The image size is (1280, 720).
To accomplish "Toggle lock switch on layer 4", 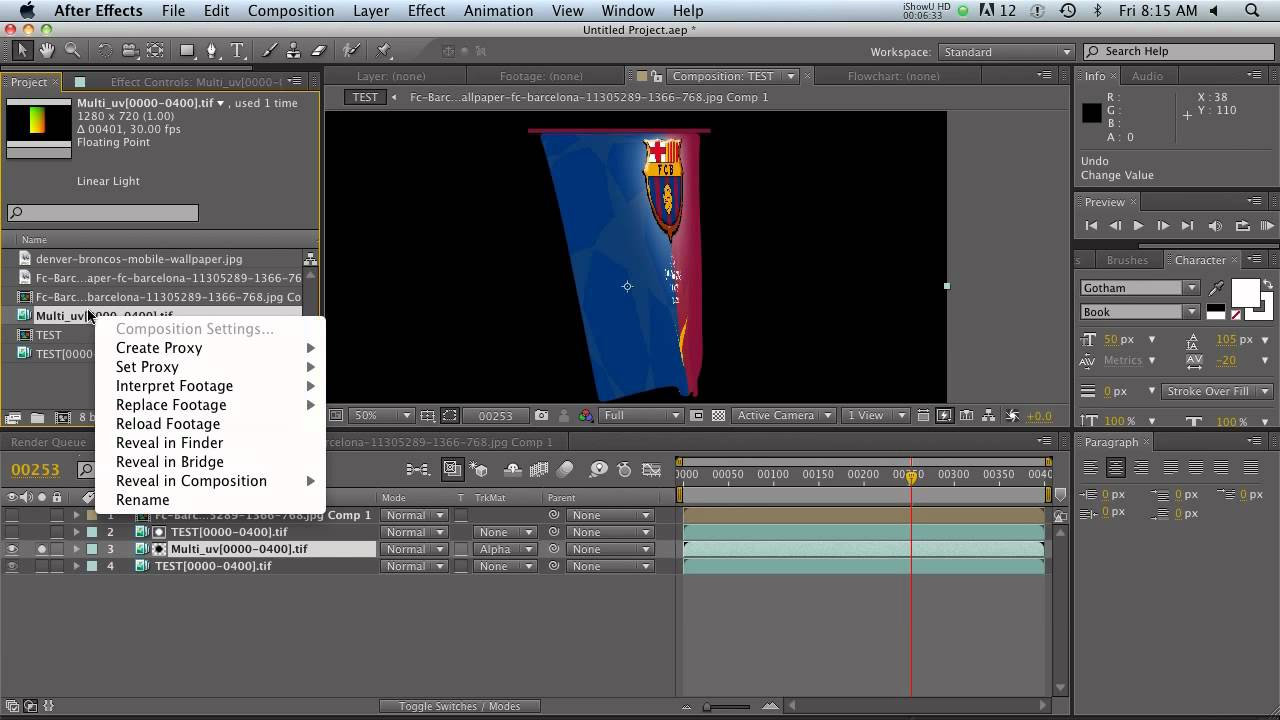I will pos(57,566).
